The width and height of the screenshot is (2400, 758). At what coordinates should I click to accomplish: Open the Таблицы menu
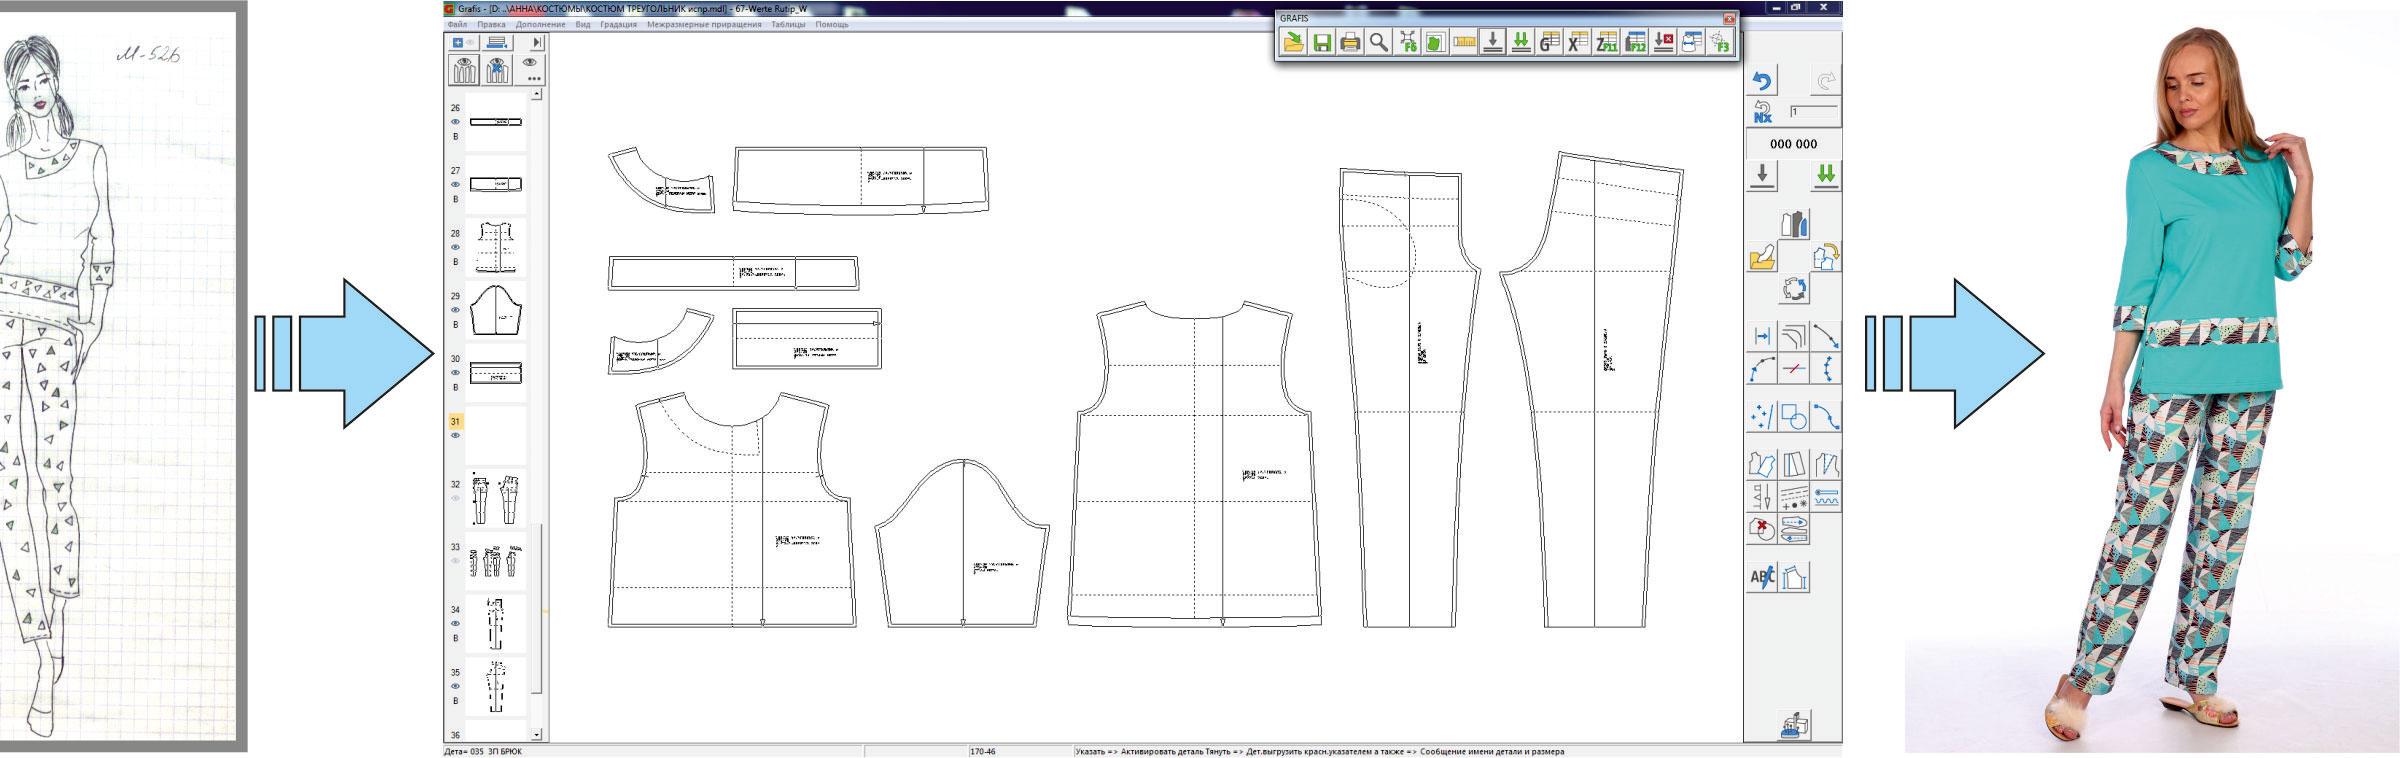[x=788, y=24]
